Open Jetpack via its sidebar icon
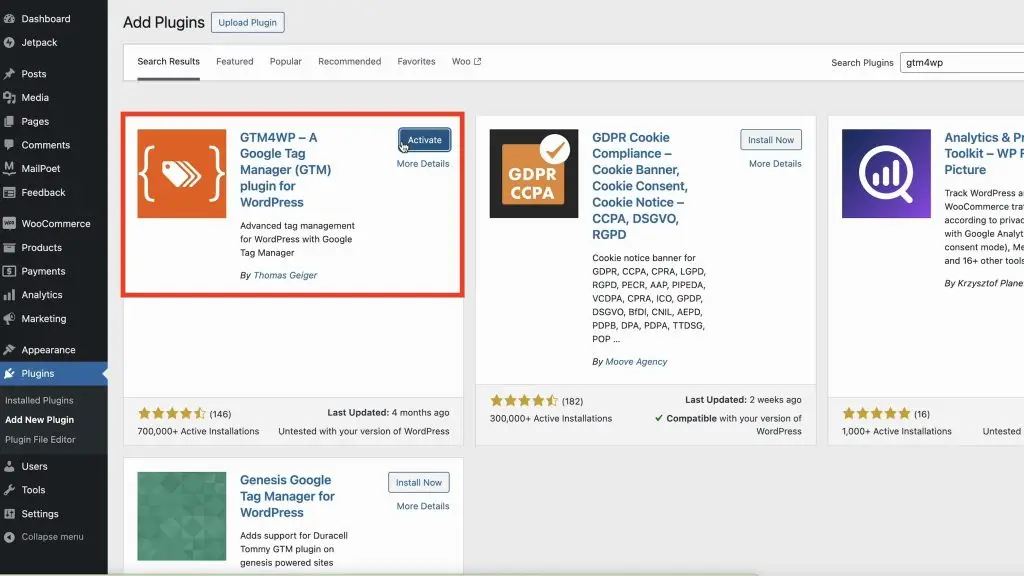This screenshot has height=576, width=1024. coord(9,43)
